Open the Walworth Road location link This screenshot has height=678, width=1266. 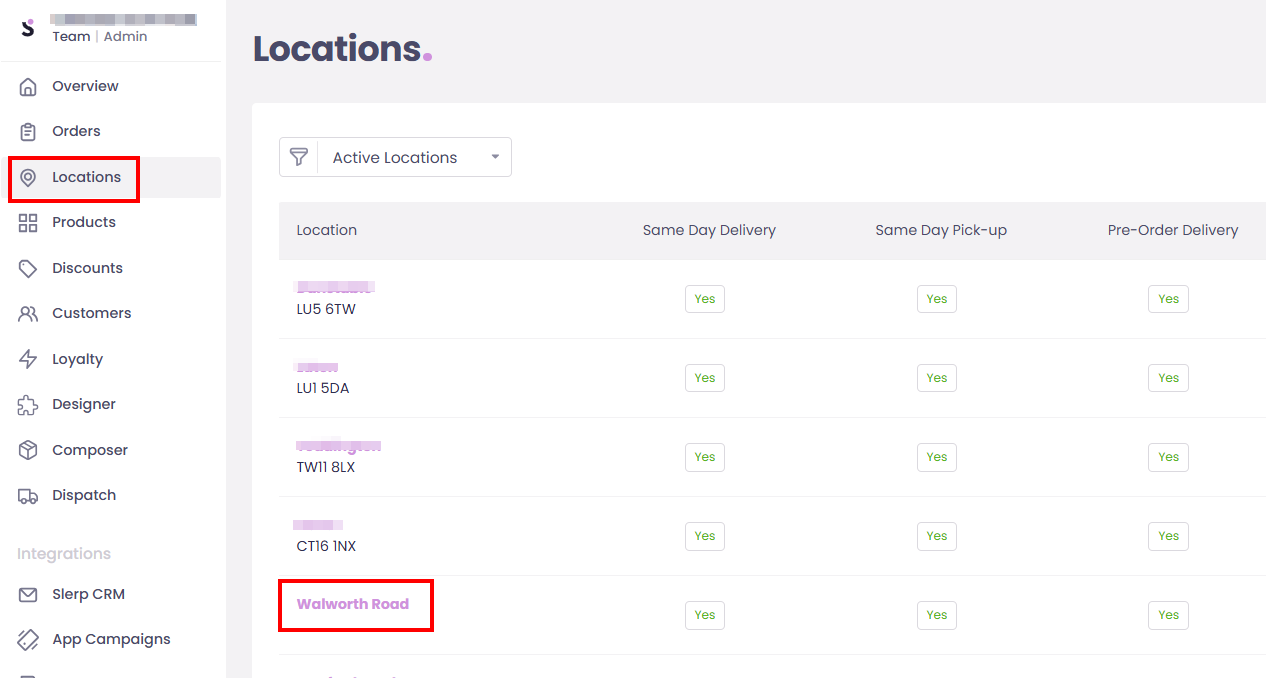(353, 604)
